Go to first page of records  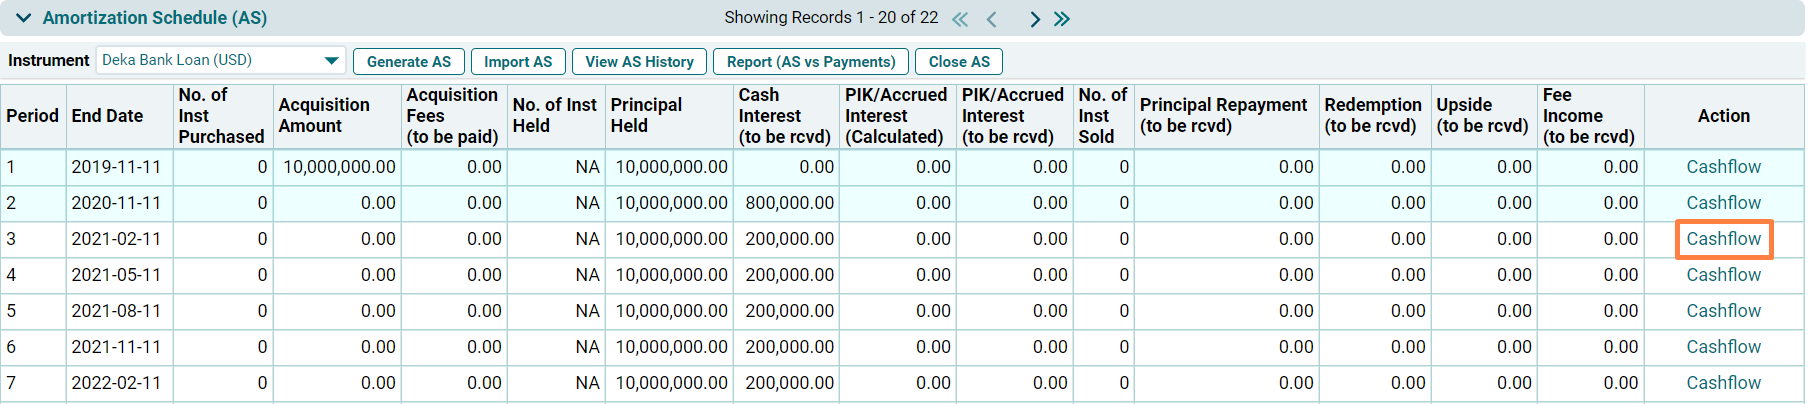[960, 19]
